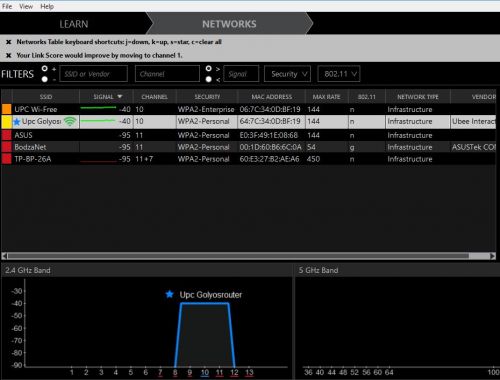Open the 802.11 filter dropdown
Screen dimensions: 500x380
(x=339, y=74)
